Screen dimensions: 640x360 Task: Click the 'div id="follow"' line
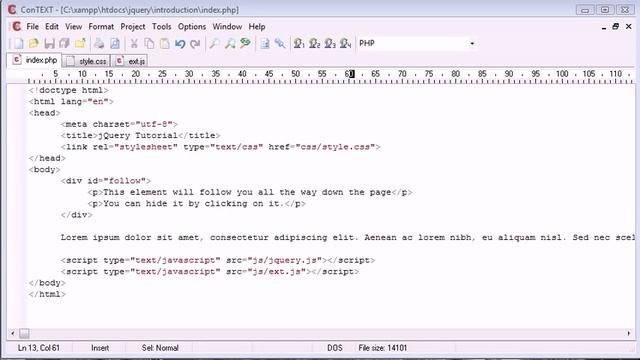(106, 181)
